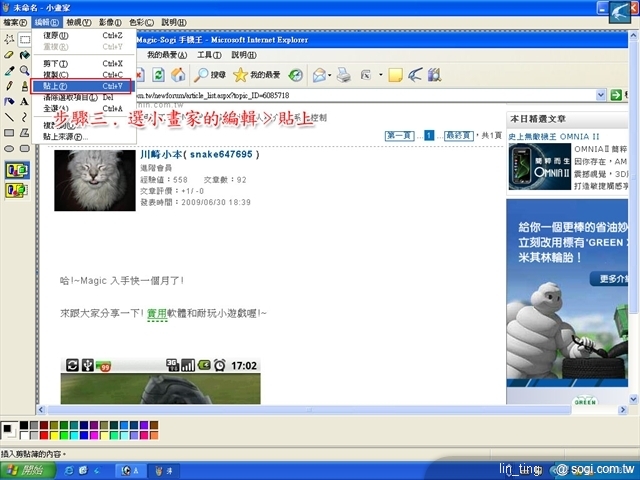Pick the Polygon shape tool
The image size is (640, 480).
tap(25, 133)
